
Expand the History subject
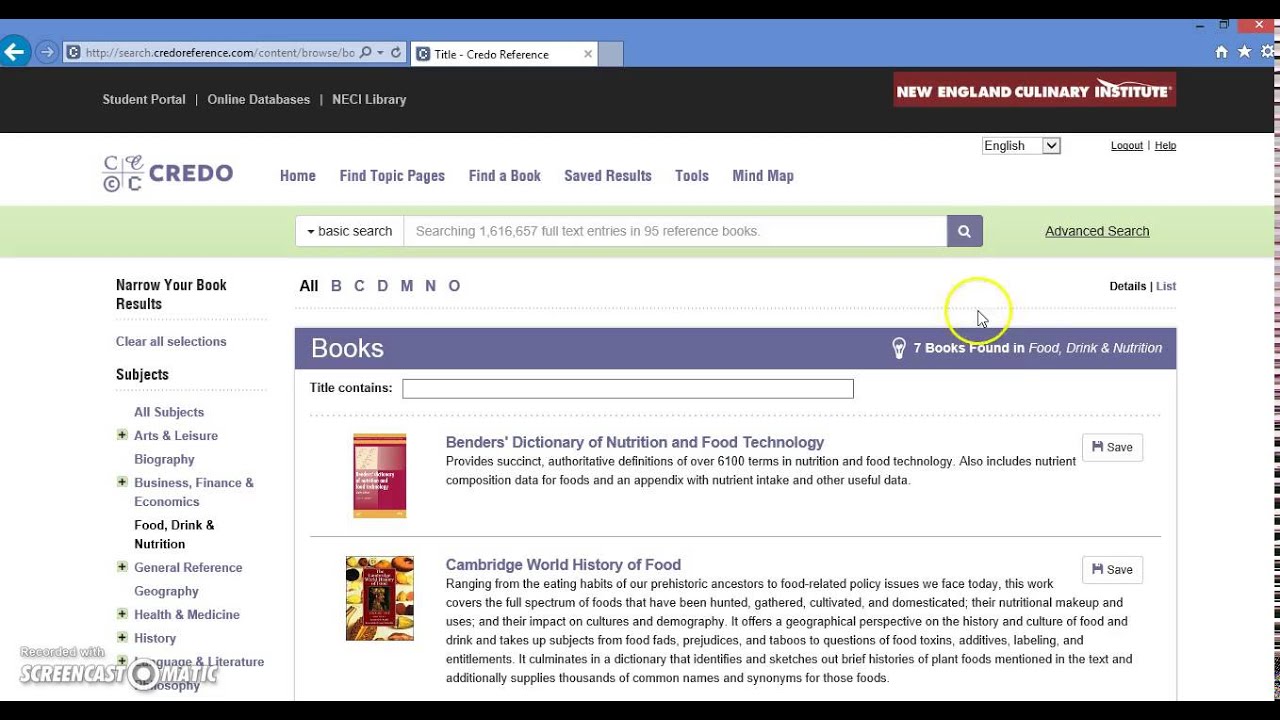(x=122, y=637)
